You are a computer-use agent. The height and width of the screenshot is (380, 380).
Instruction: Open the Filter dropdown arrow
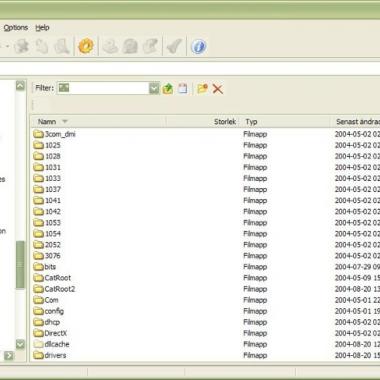154,88
